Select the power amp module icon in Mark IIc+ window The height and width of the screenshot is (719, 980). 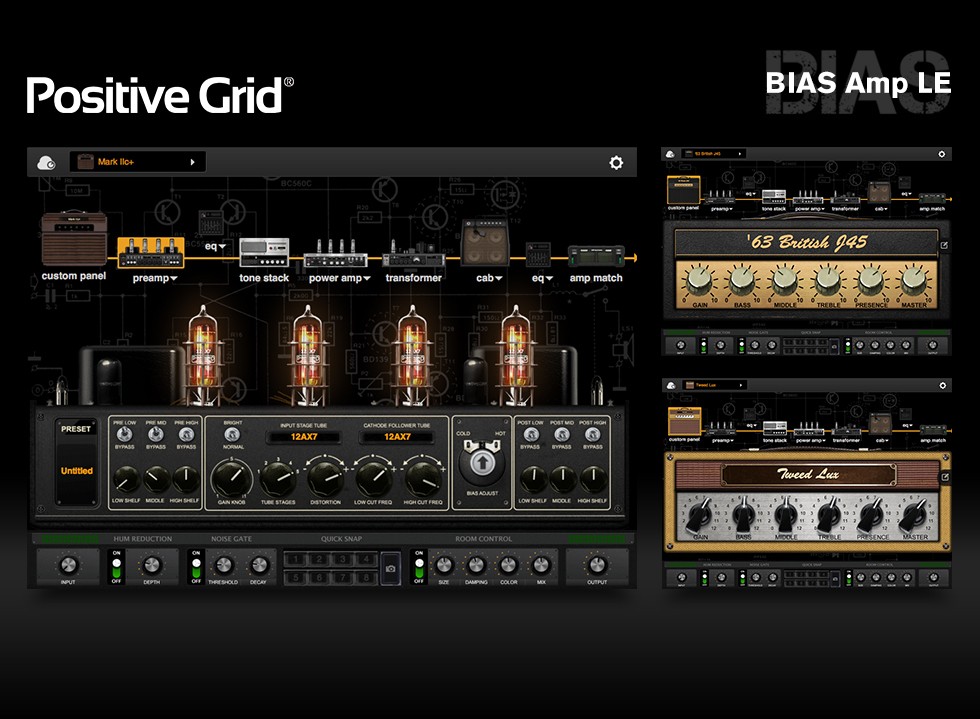[336, 253]
